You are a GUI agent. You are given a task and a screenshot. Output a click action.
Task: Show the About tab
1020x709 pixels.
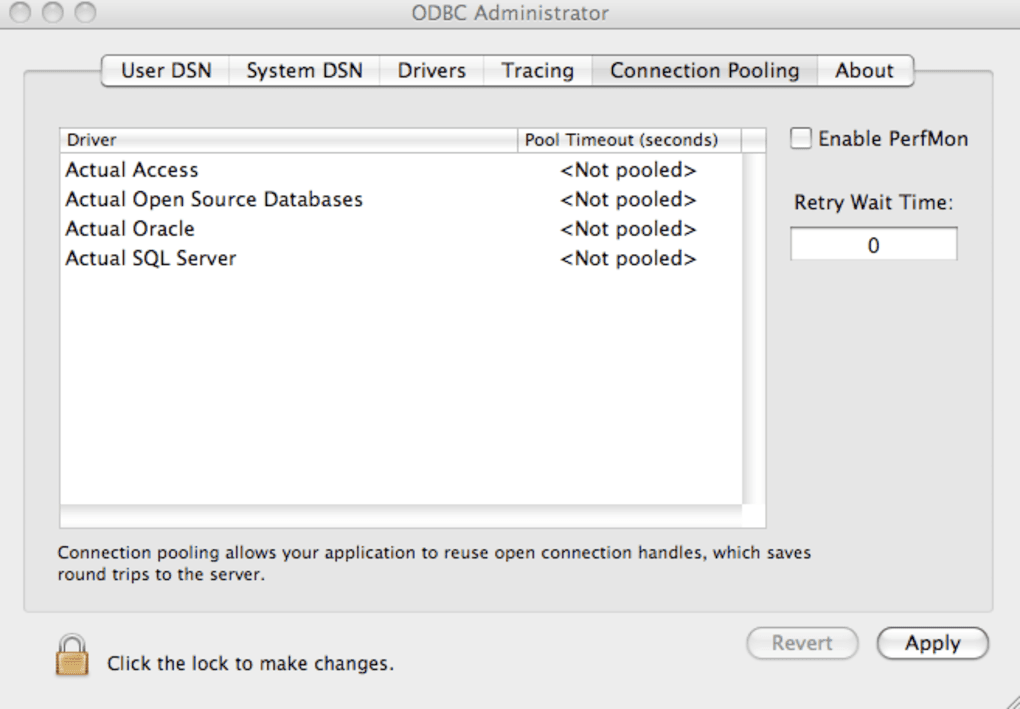point(864,71)
